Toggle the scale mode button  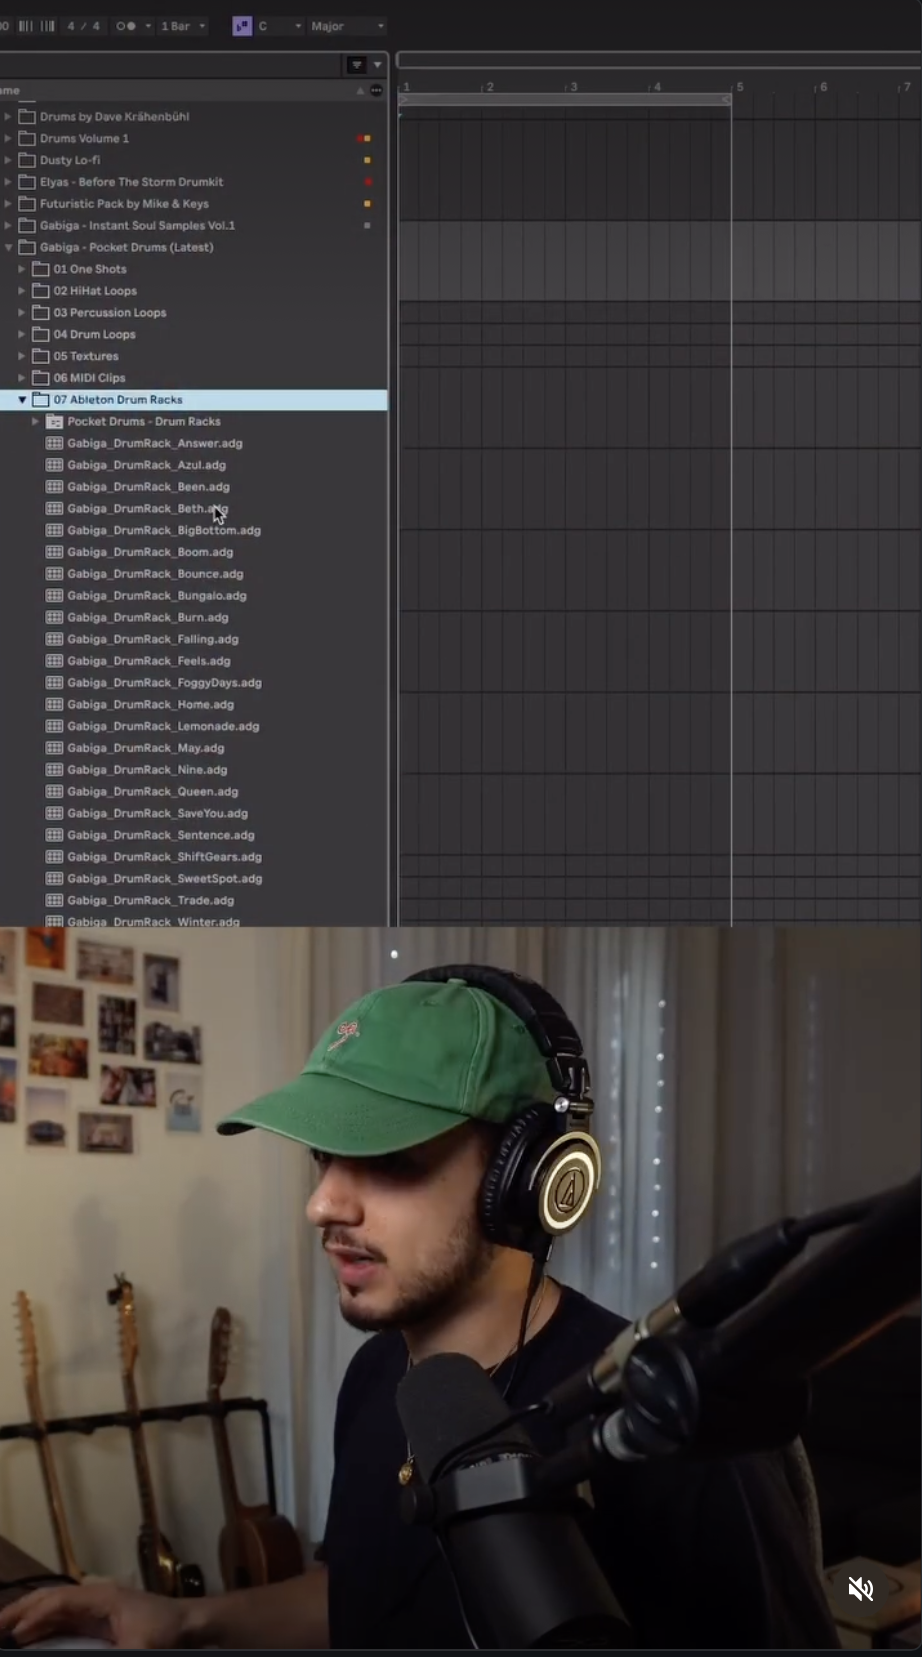click(242, 26)
